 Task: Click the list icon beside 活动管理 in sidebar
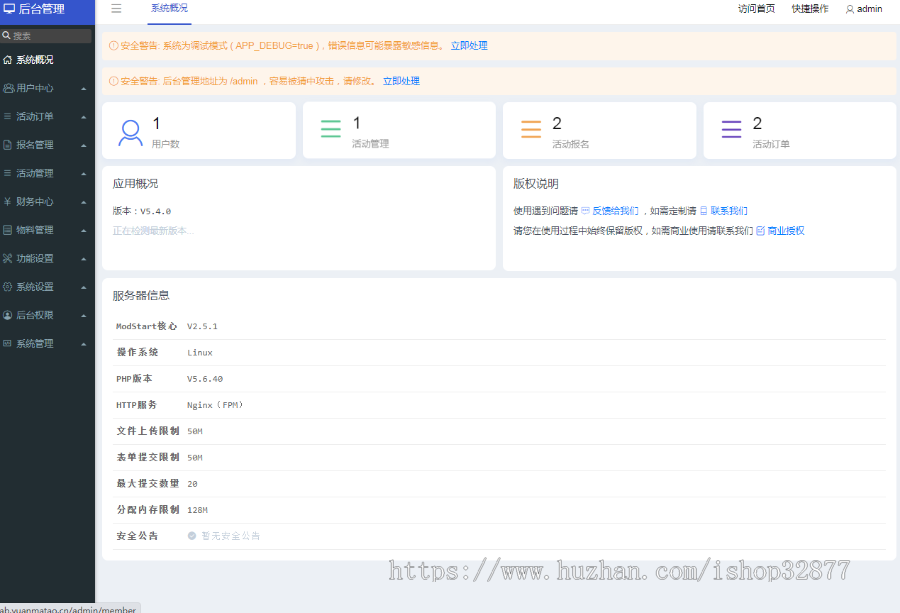7,173
